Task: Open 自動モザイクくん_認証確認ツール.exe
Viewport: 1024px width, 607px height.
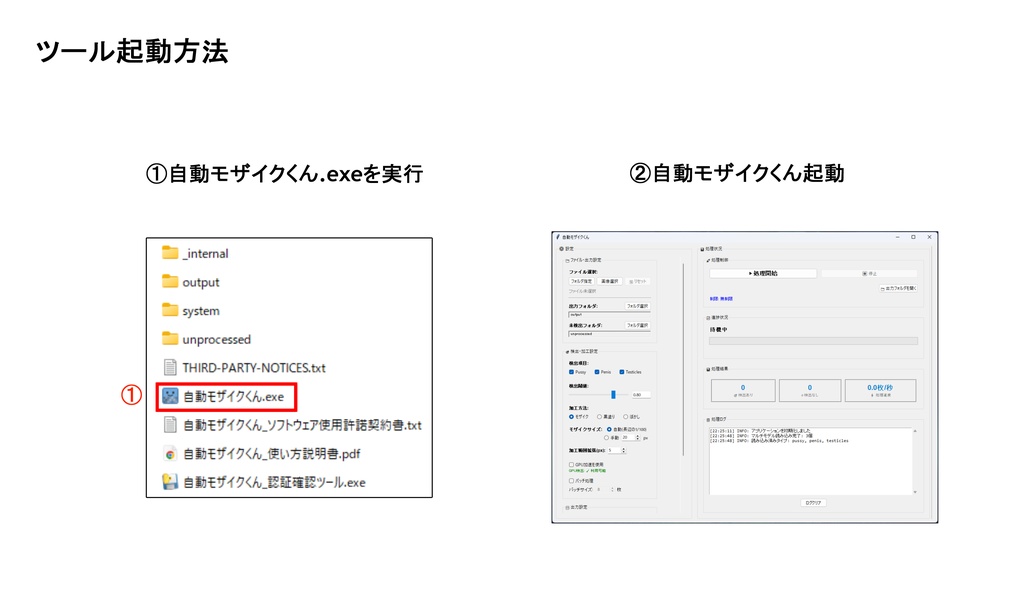Action: tap(250, 482)
